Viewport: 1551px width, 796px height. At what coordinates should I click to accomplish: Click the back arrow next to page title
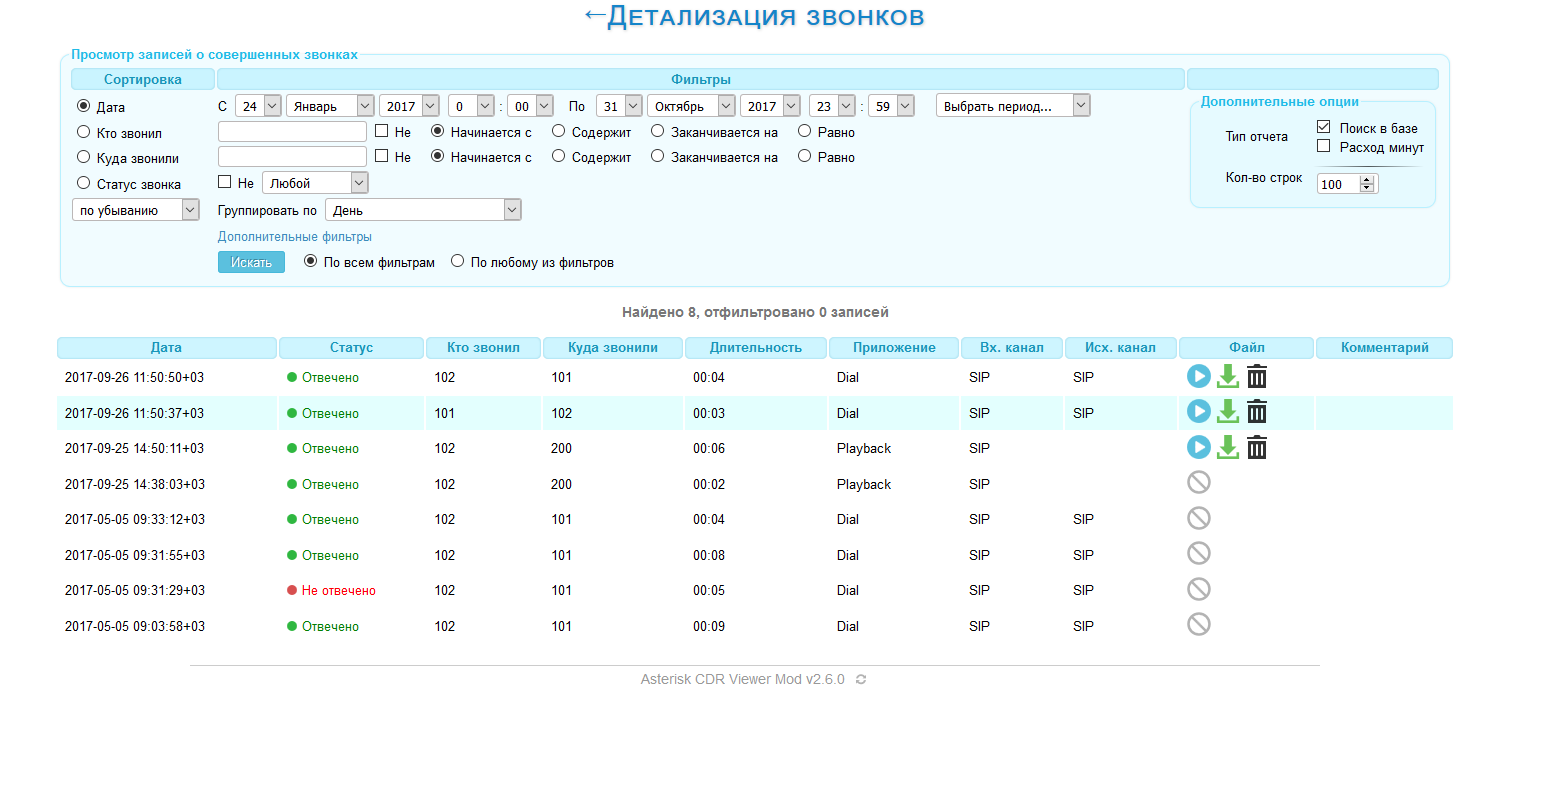(x=595, y=15)
